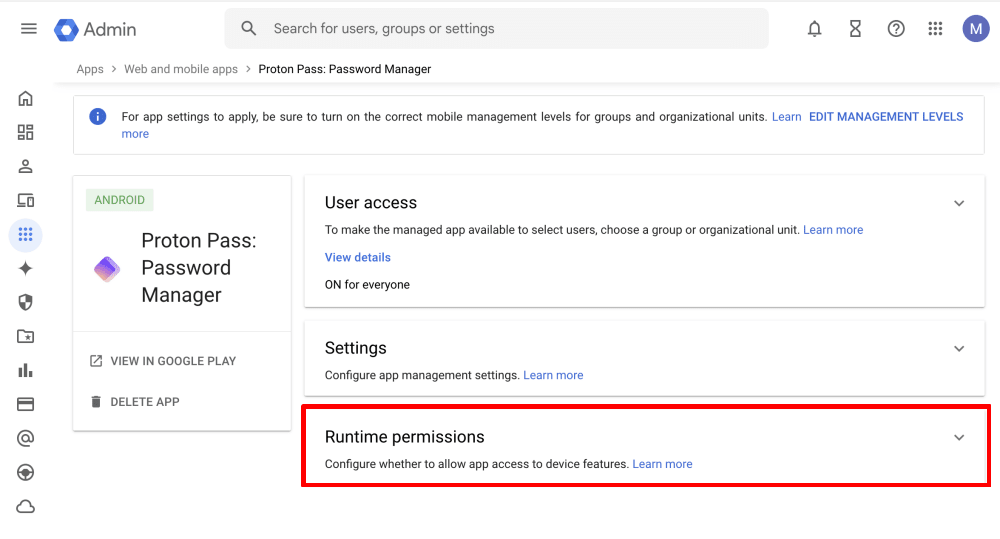Open Account at-sign icon in sidebar

[x=26, y=438]
